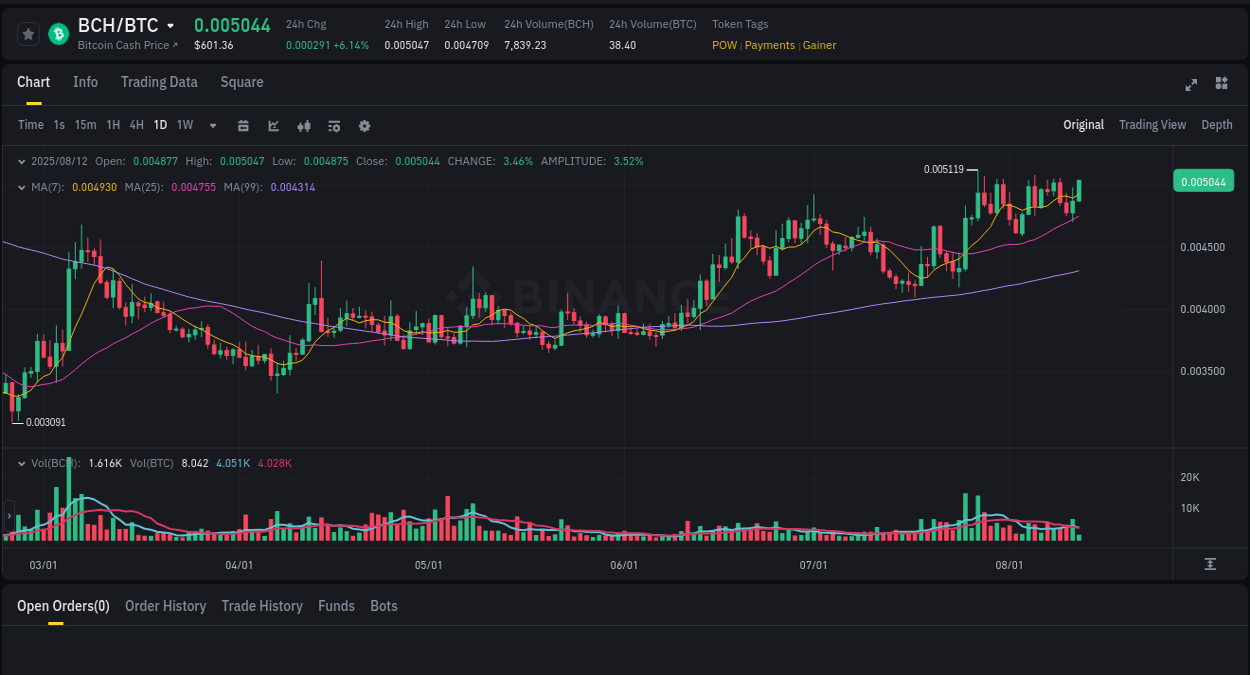Open chart settings with the gear icon
The image size is (1250, 675).
tap(364, 125)
